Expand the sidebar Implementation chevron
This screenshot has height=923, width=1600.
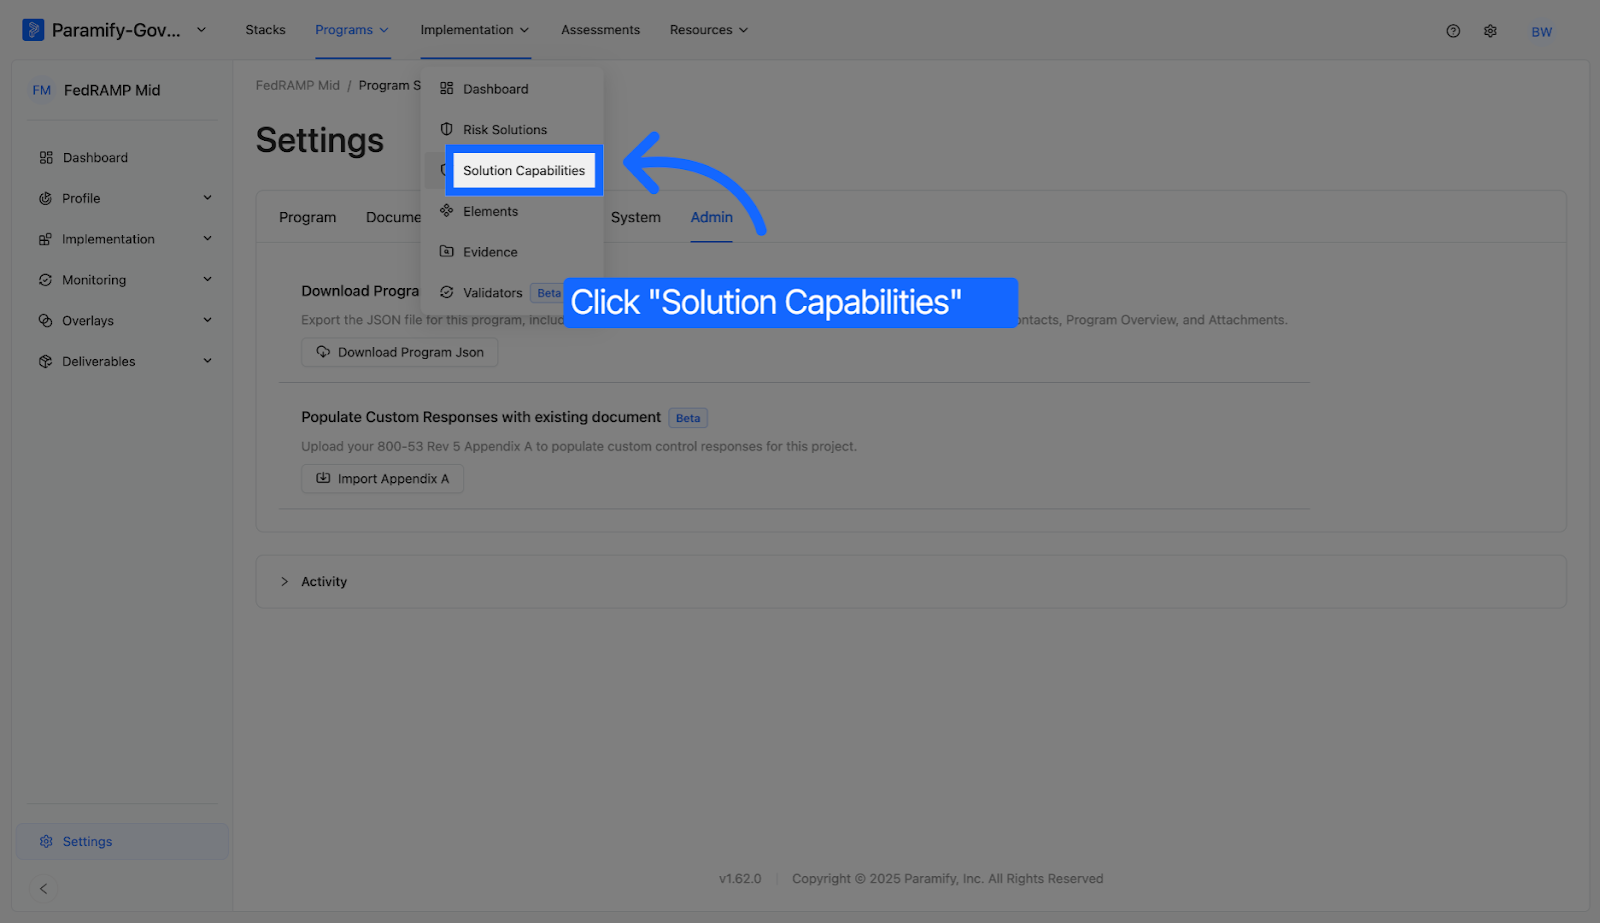207,239
